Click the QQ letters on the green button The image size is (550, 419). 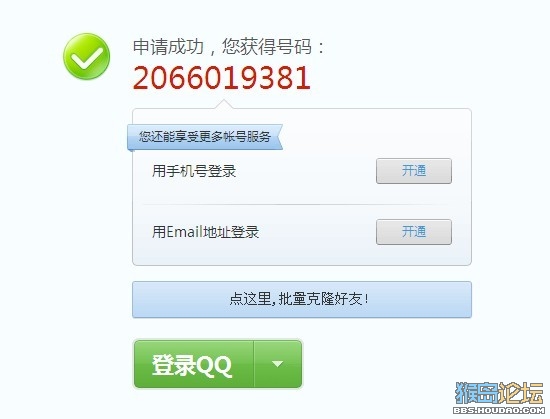click(214, 365)
